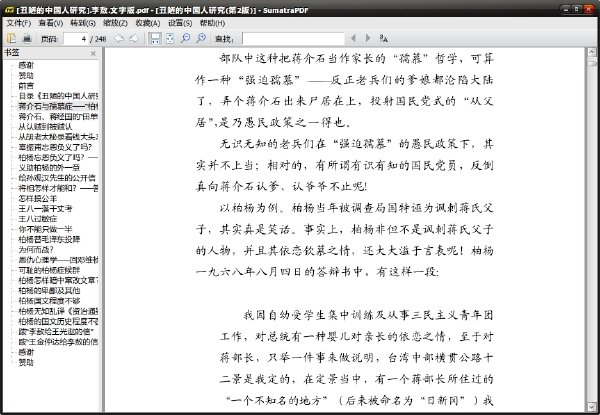Open bookmark 柏杨无知乱译《资治通鉴
The height and width of the screenshot is (415, 600).
pyautogui.click(x=58, y=311)
